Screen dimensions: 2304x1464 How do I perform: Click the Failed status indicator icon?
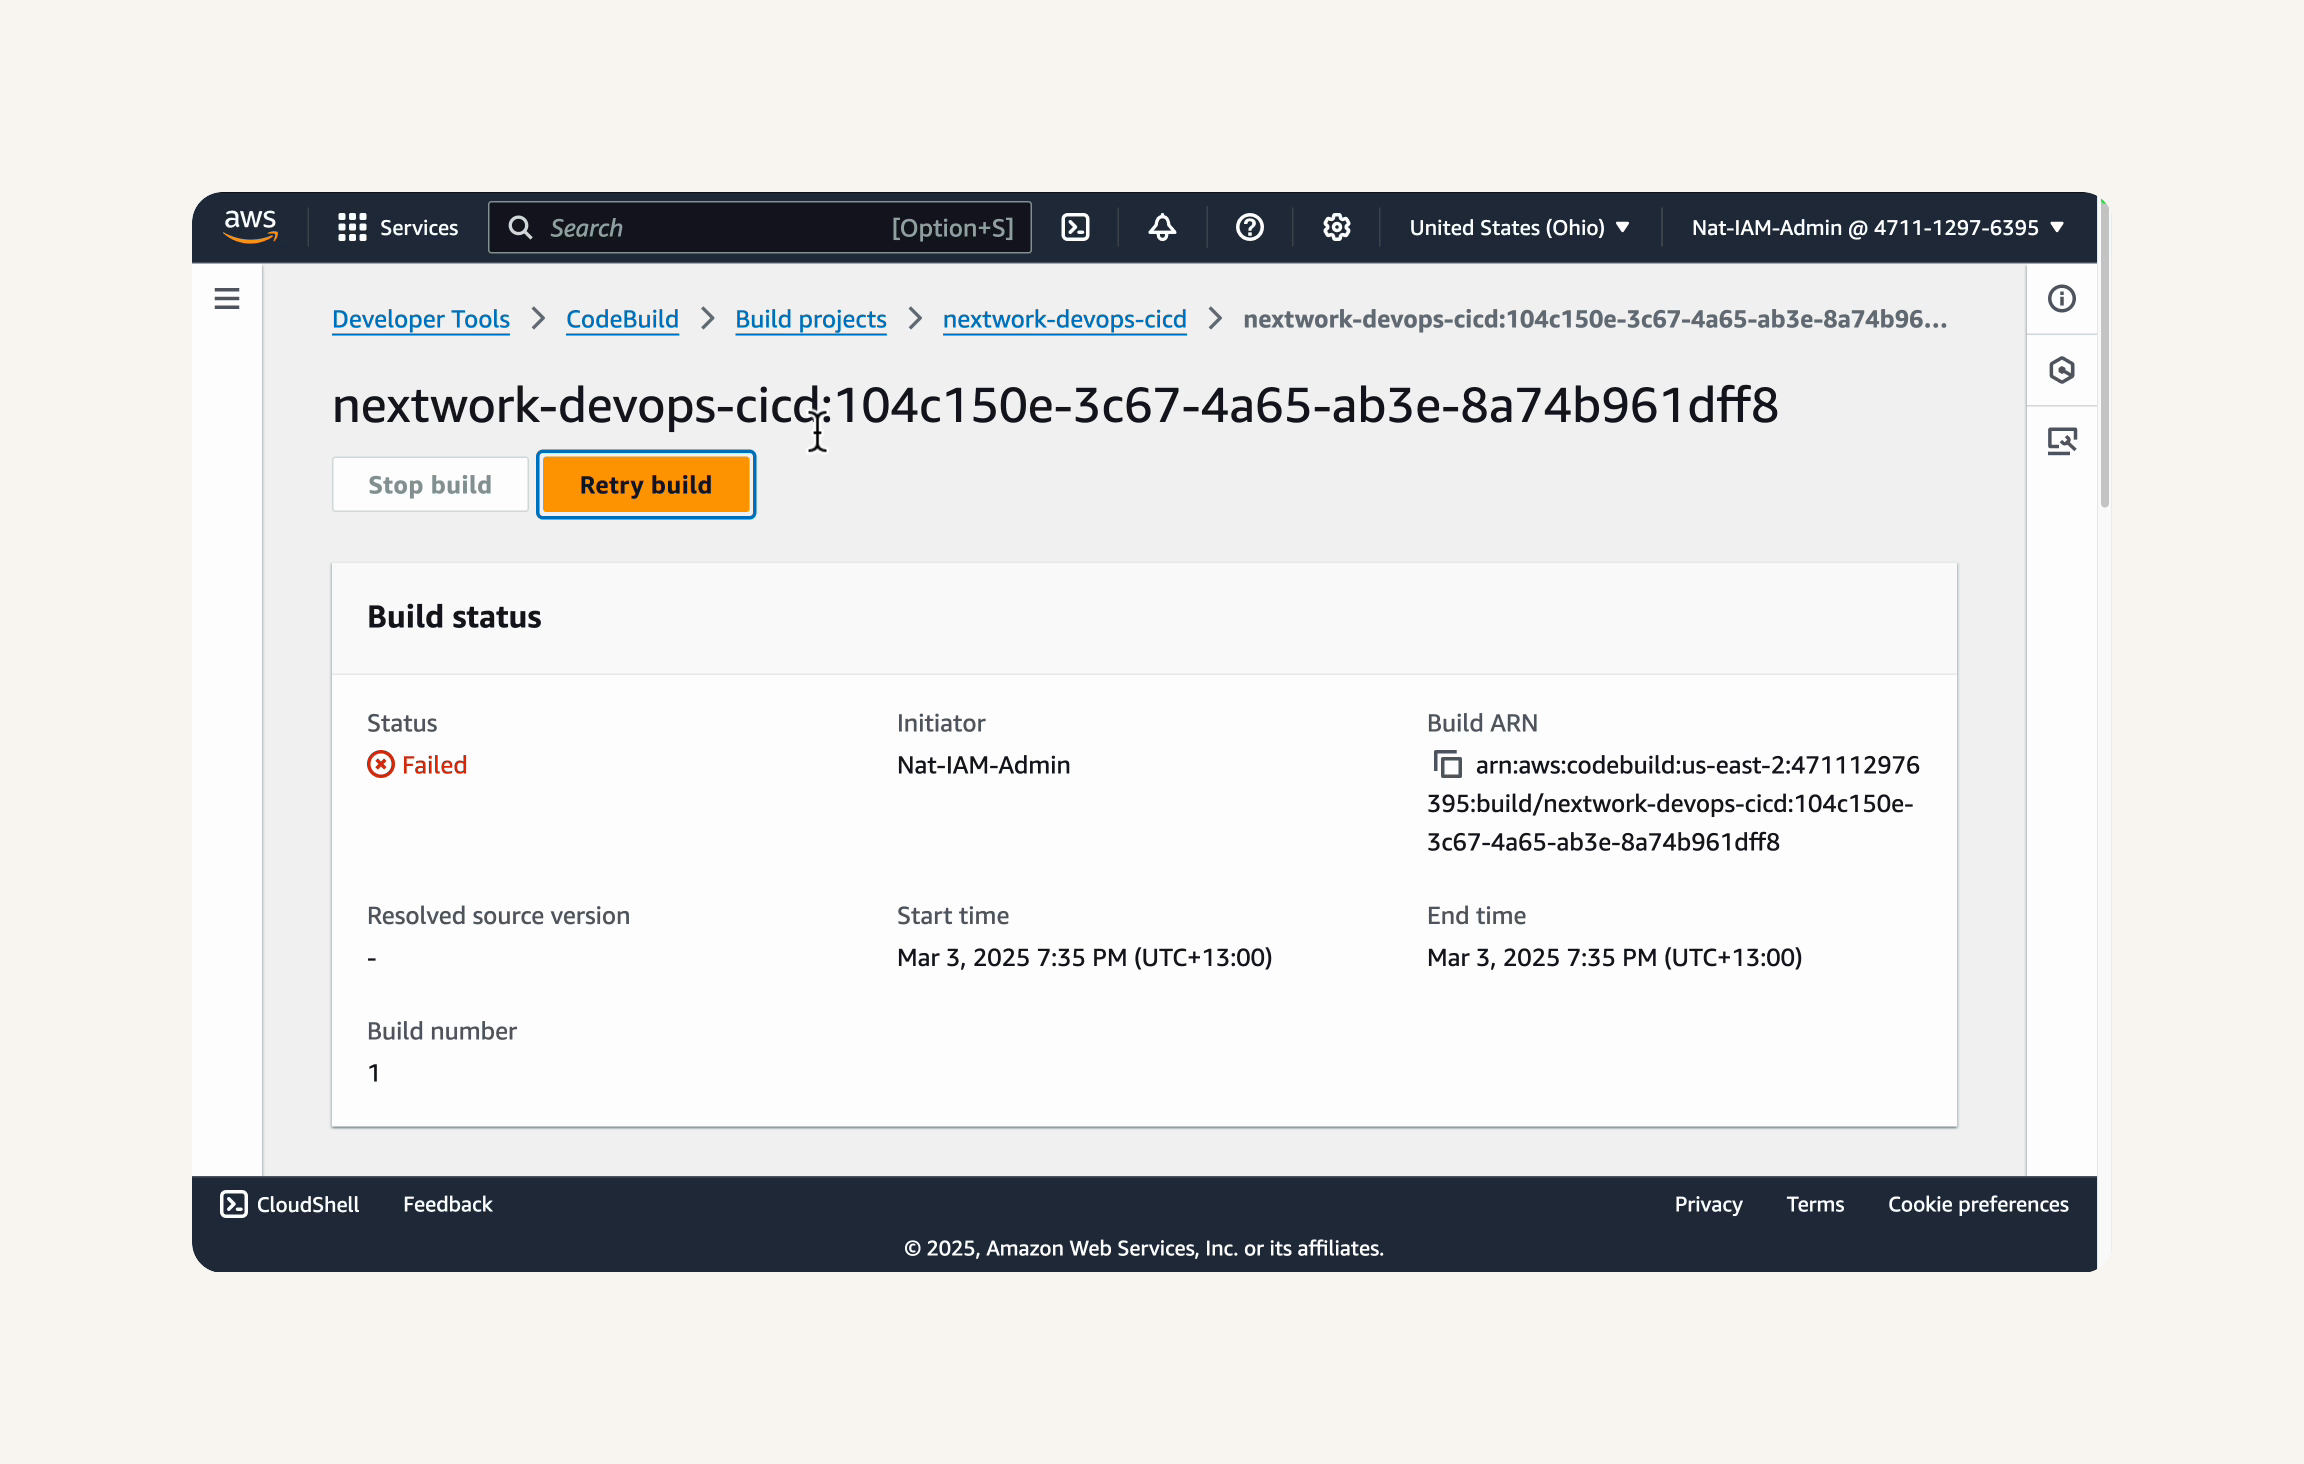click(381, 764)
